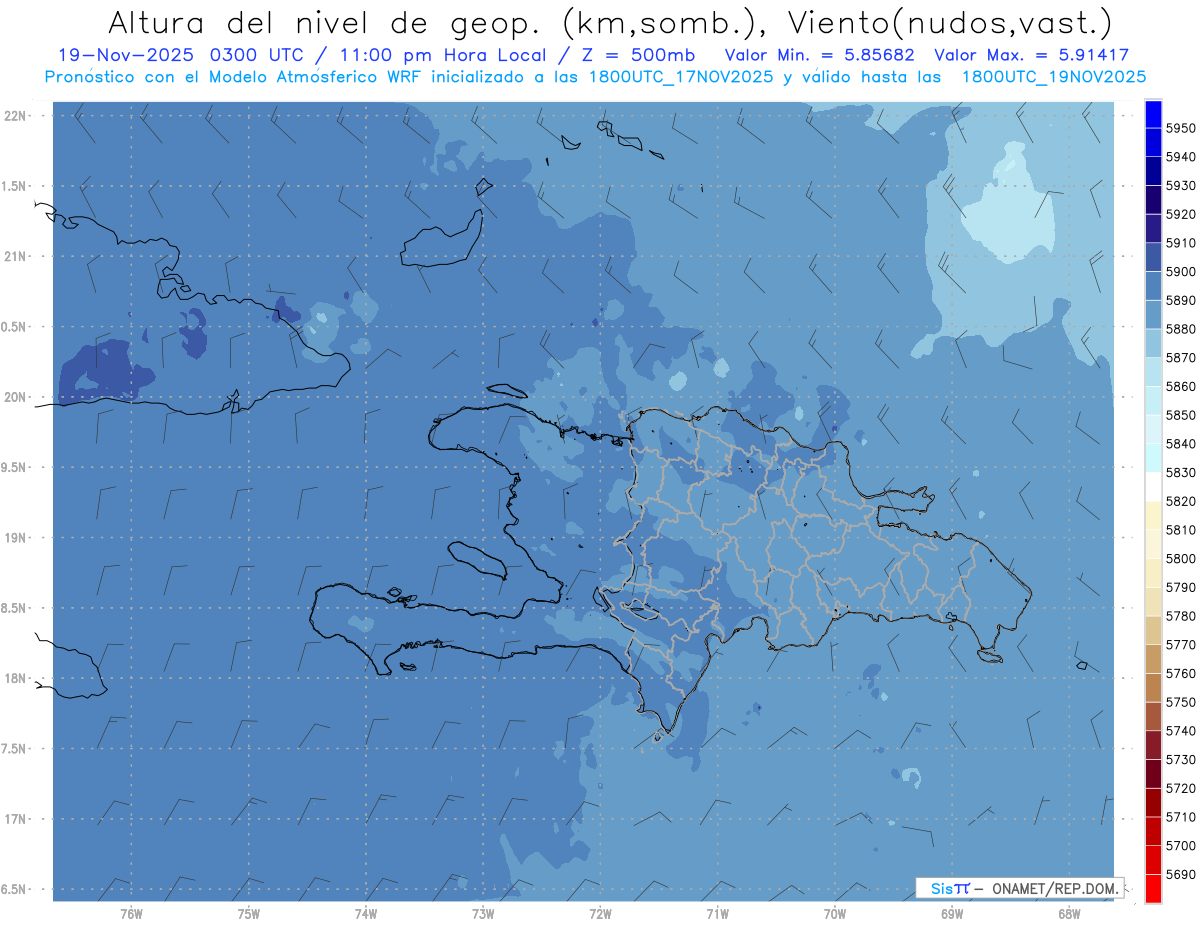Click the 70W longitude label

pyautogui.click(x=835, y=914)
